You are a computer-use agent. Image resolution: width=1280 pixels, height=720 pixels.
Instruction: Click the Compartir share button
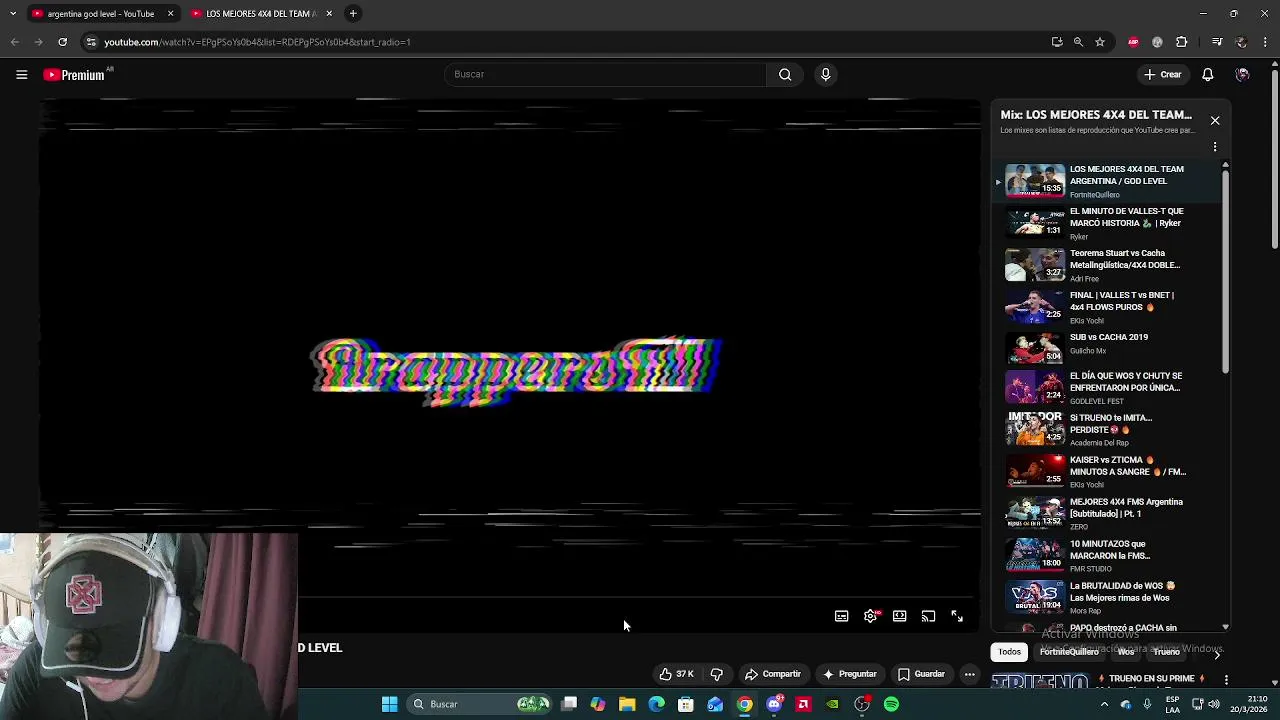point(773,674)
